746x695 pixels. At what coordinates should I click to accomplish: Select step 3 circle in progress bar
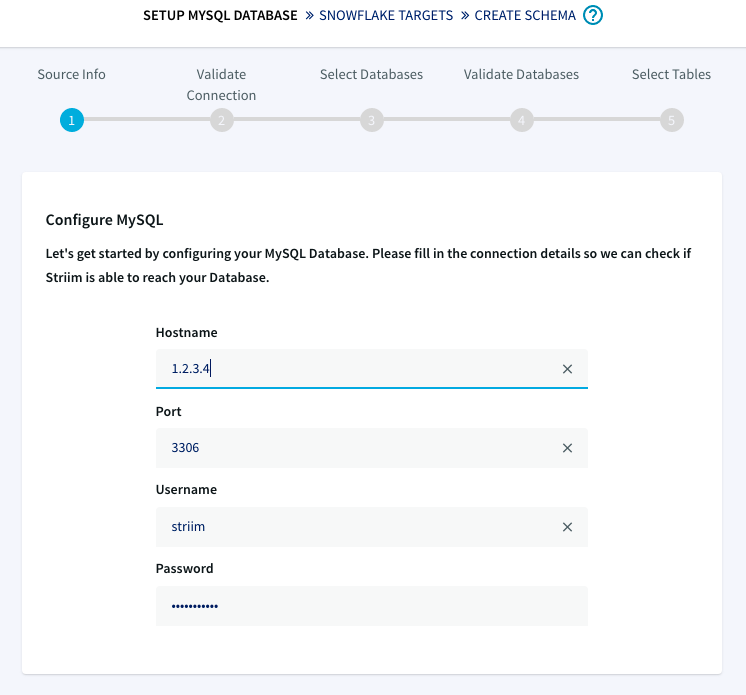coord(372,120)
